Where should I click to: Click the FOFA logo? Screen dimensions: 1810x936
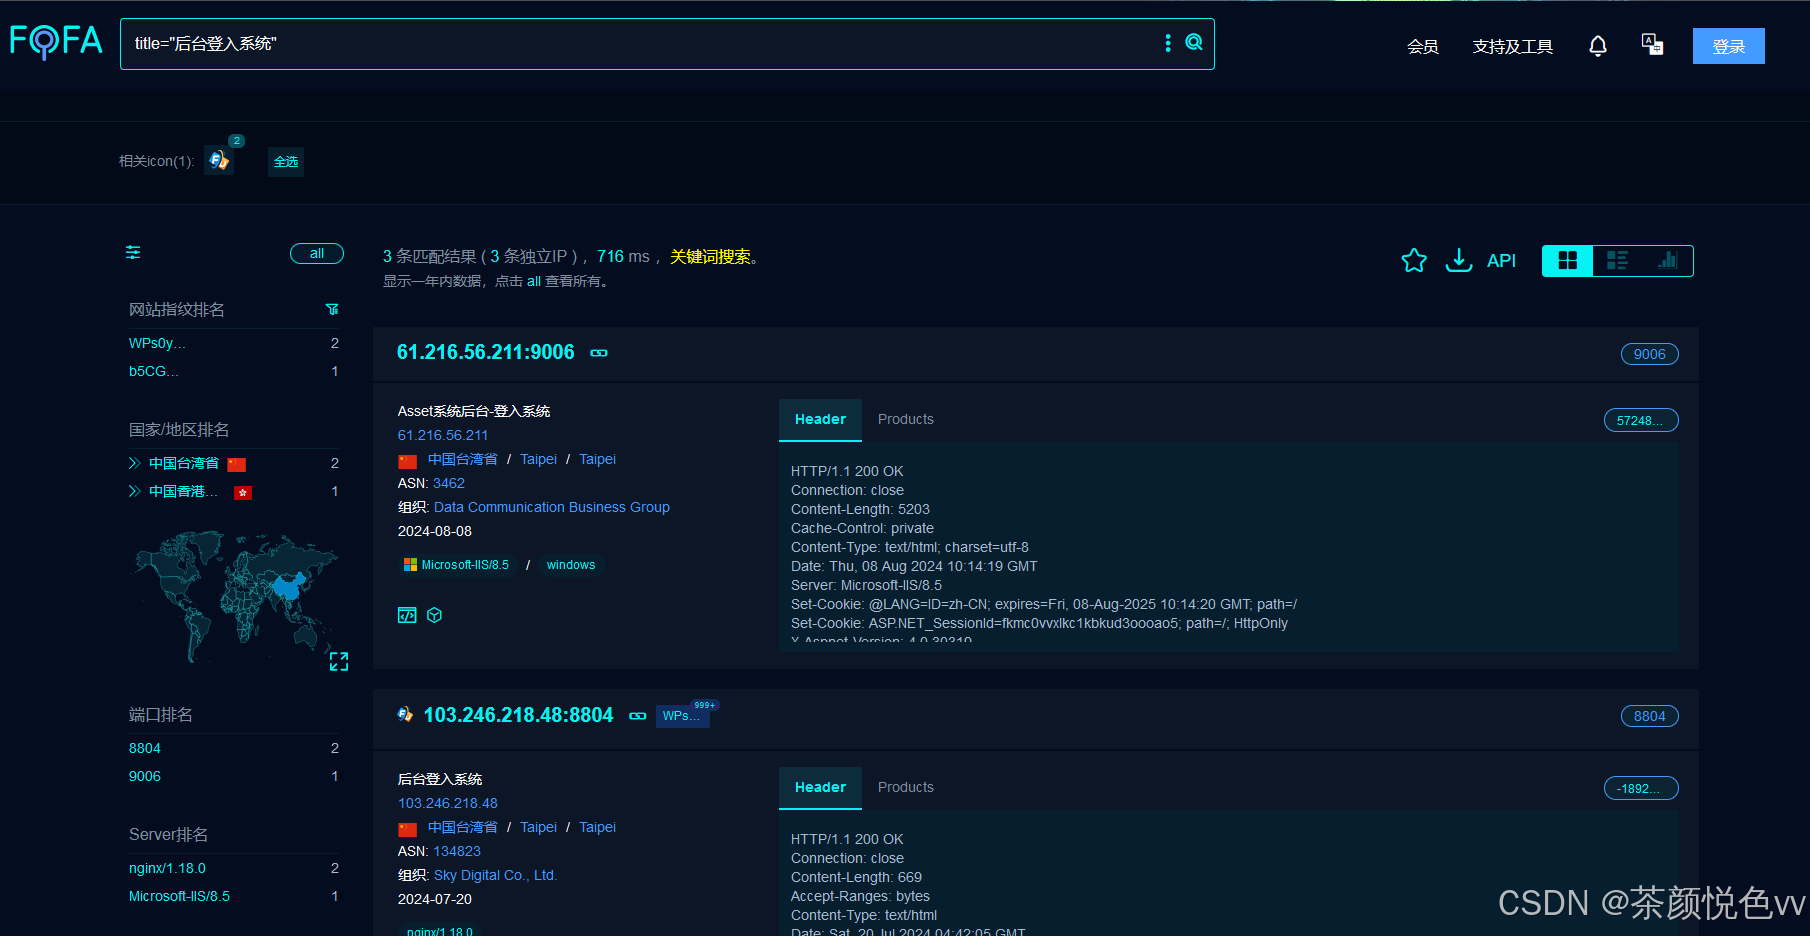tap(56, 41)
